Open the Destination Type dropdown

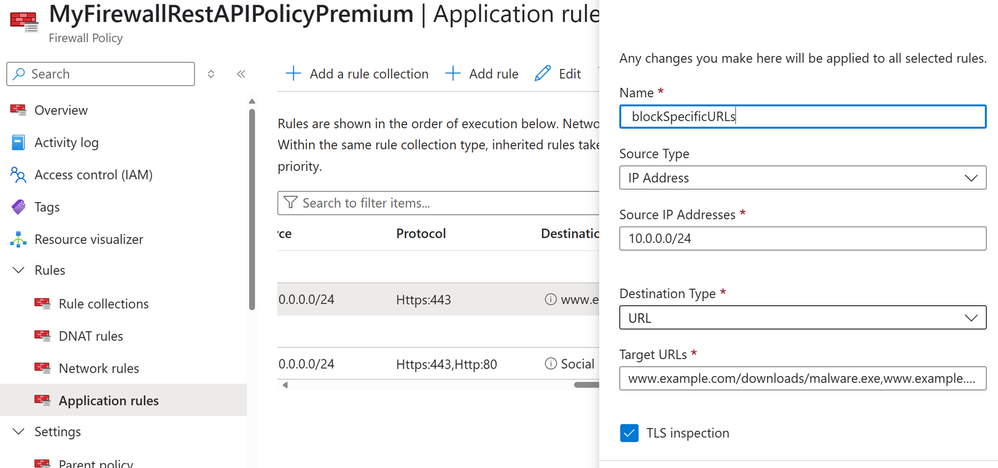tap(802, 318)
